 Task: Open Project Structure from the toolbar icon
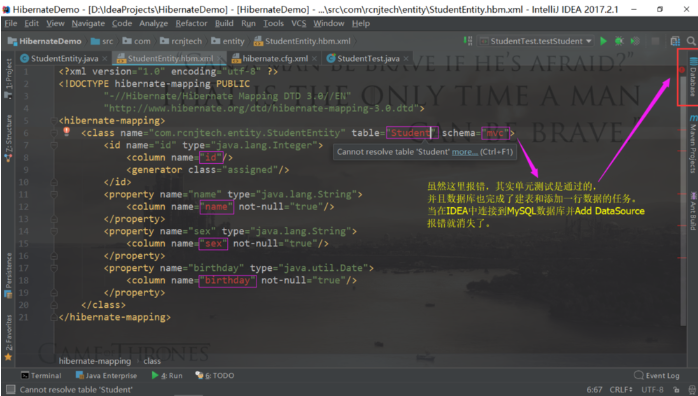click(x=675, y=41)
